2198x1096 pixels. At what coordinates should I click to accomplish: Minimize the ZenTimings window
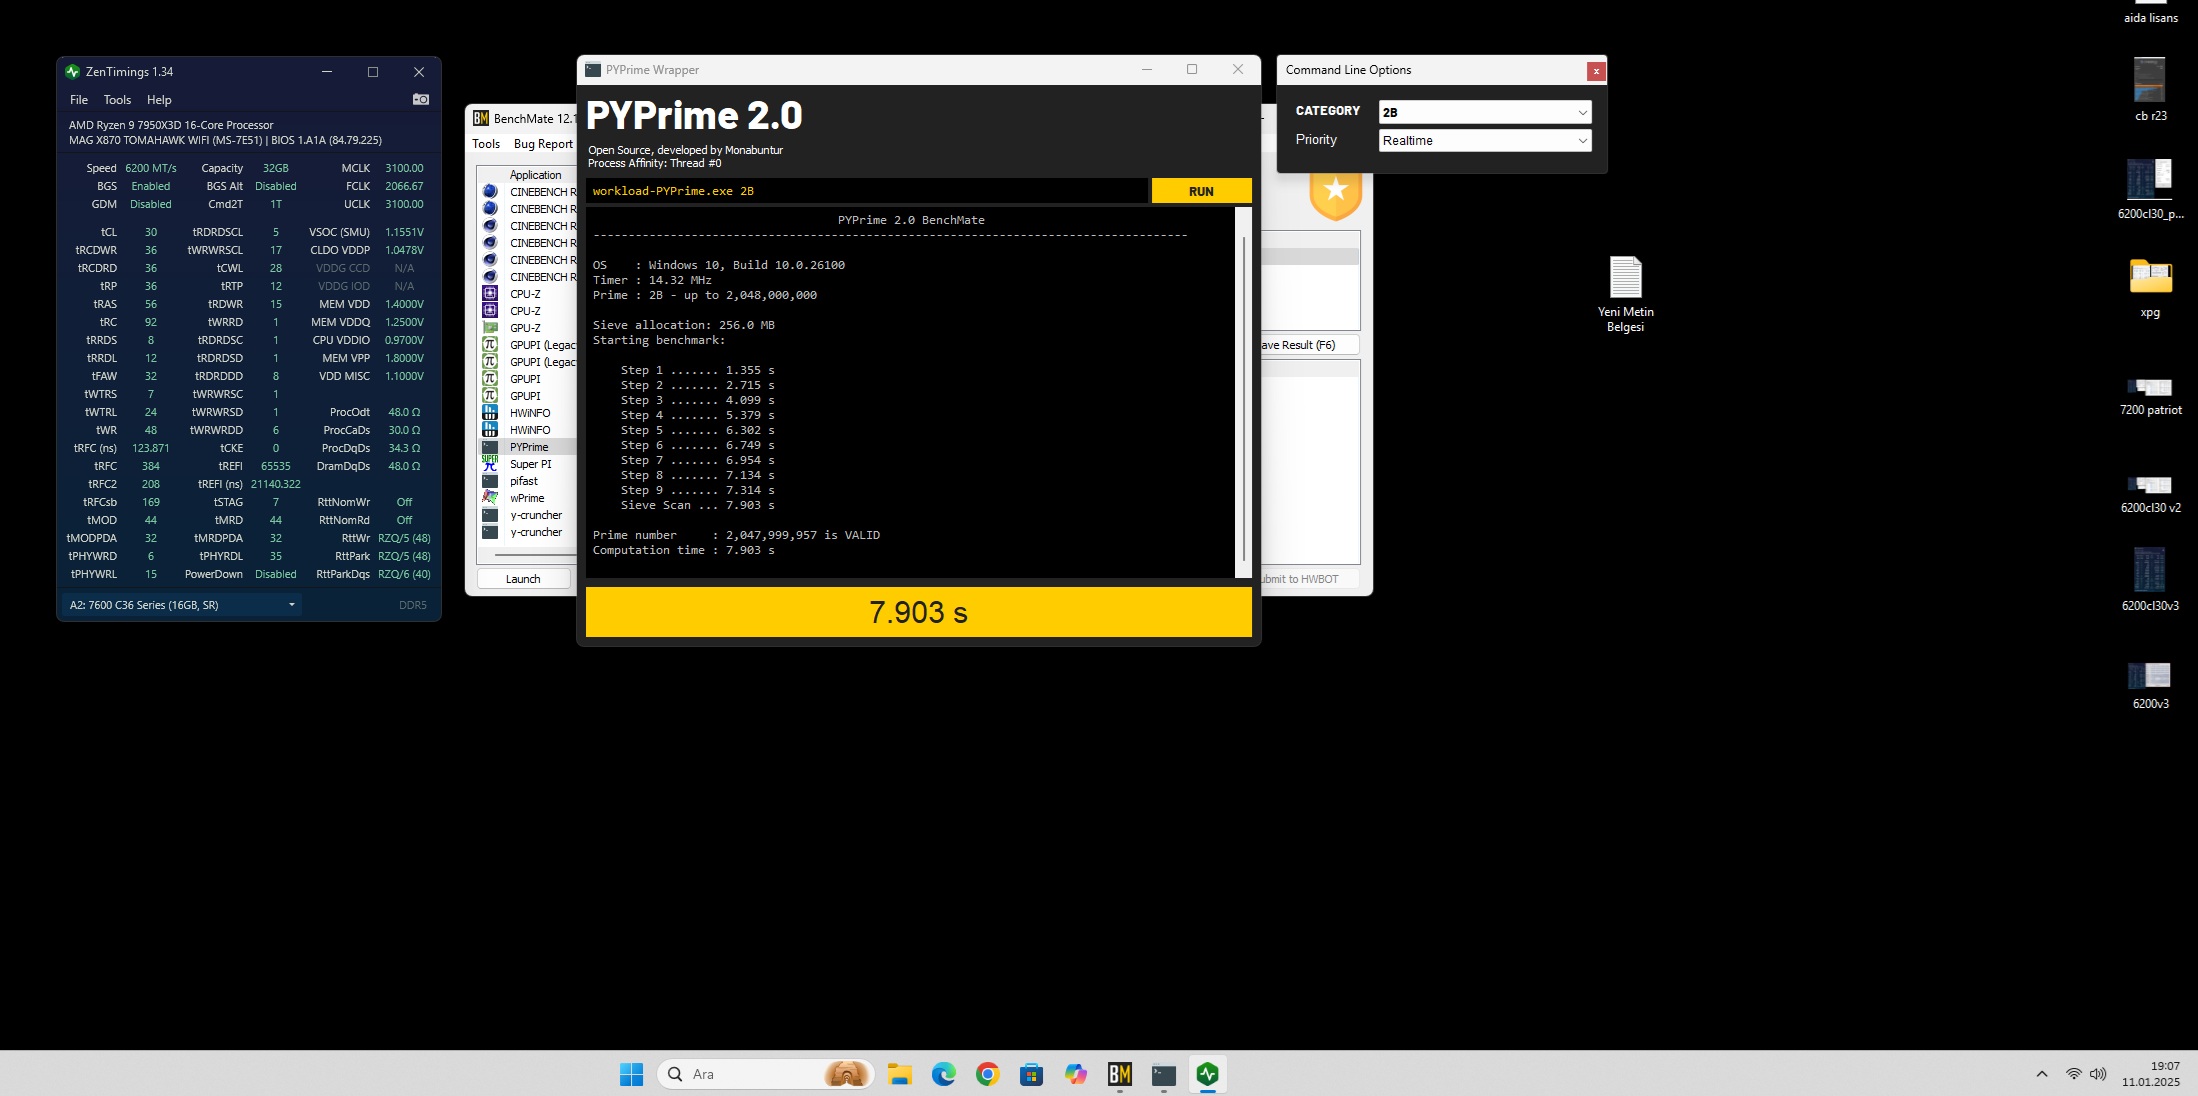coord(326,72)
